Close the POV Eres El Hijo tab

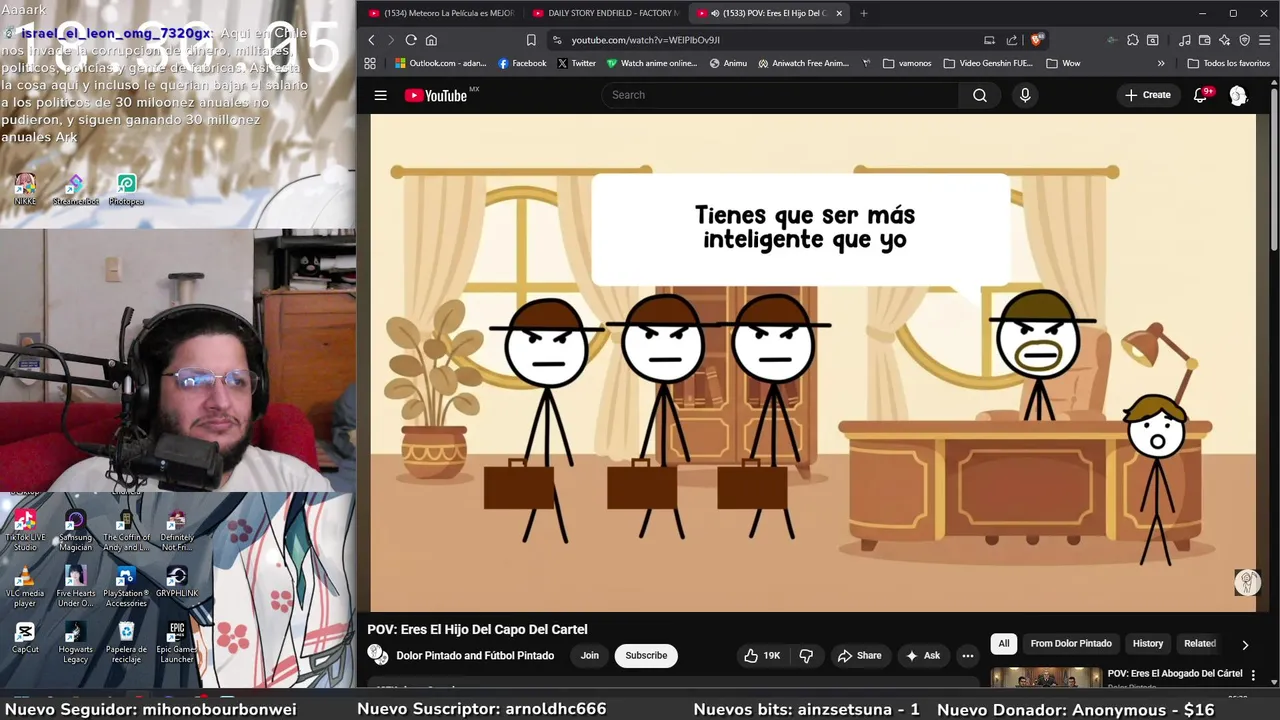coord(839,13)
